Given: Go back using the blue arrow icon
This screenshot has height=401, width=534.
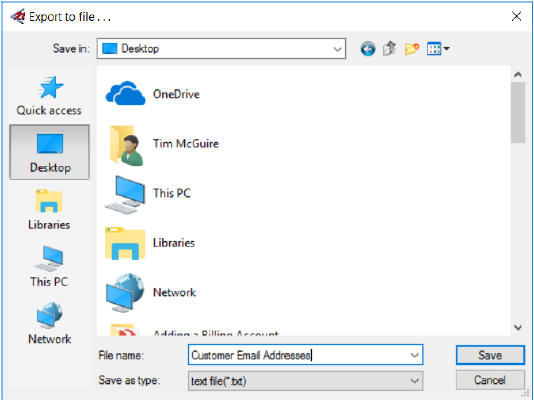Looking at the screenshot, I should click(x=368, y=49).
